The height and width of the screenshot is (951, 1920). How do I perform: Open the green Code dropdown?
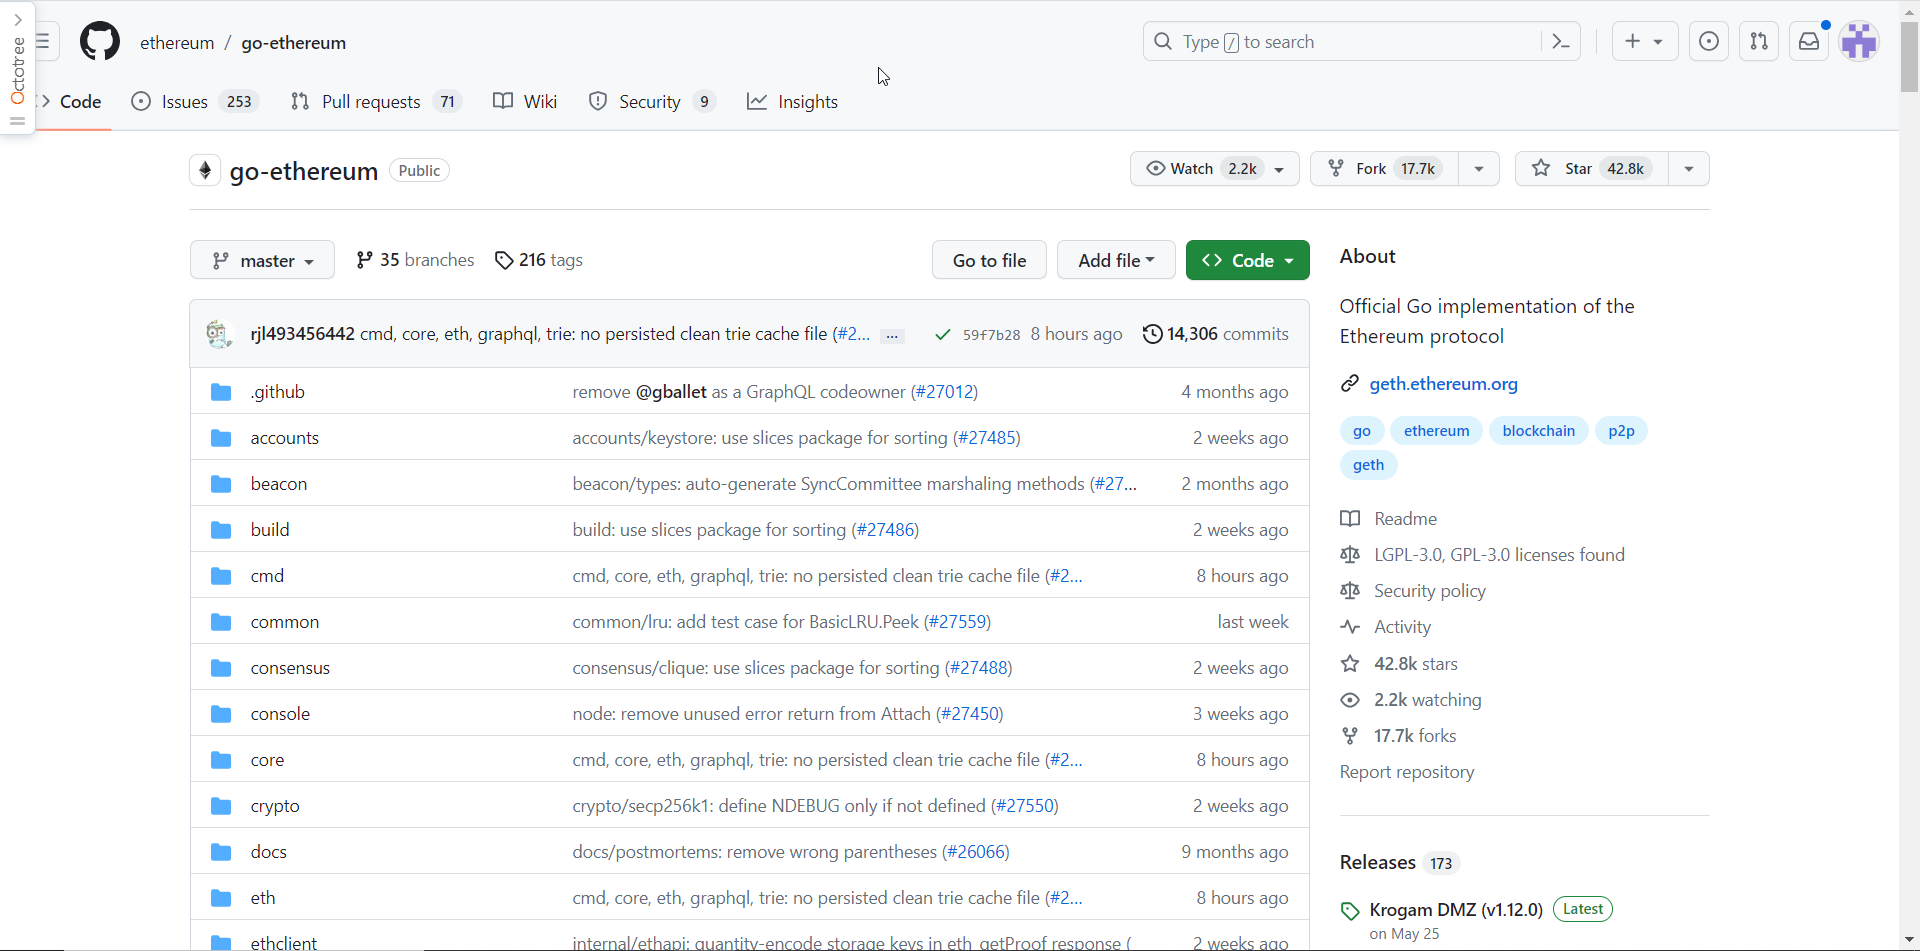coord(1247,260)
